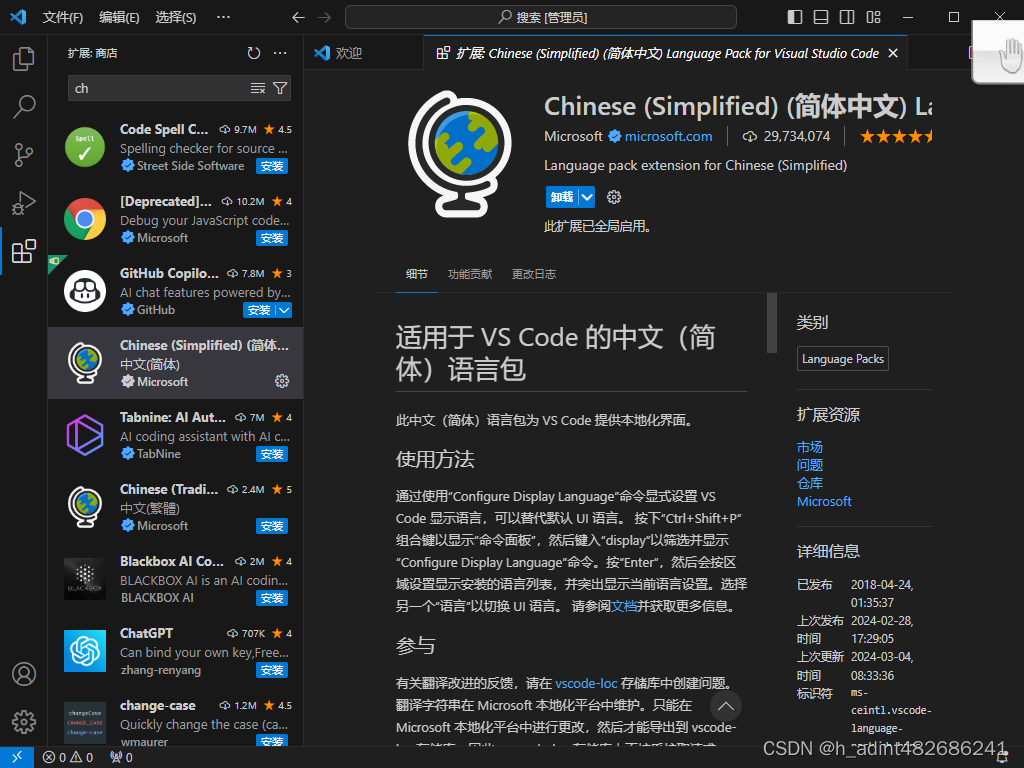This screenshot has width=1024, height=768.
Task: Click the star rating of the extension
Action: click(895, 136)
